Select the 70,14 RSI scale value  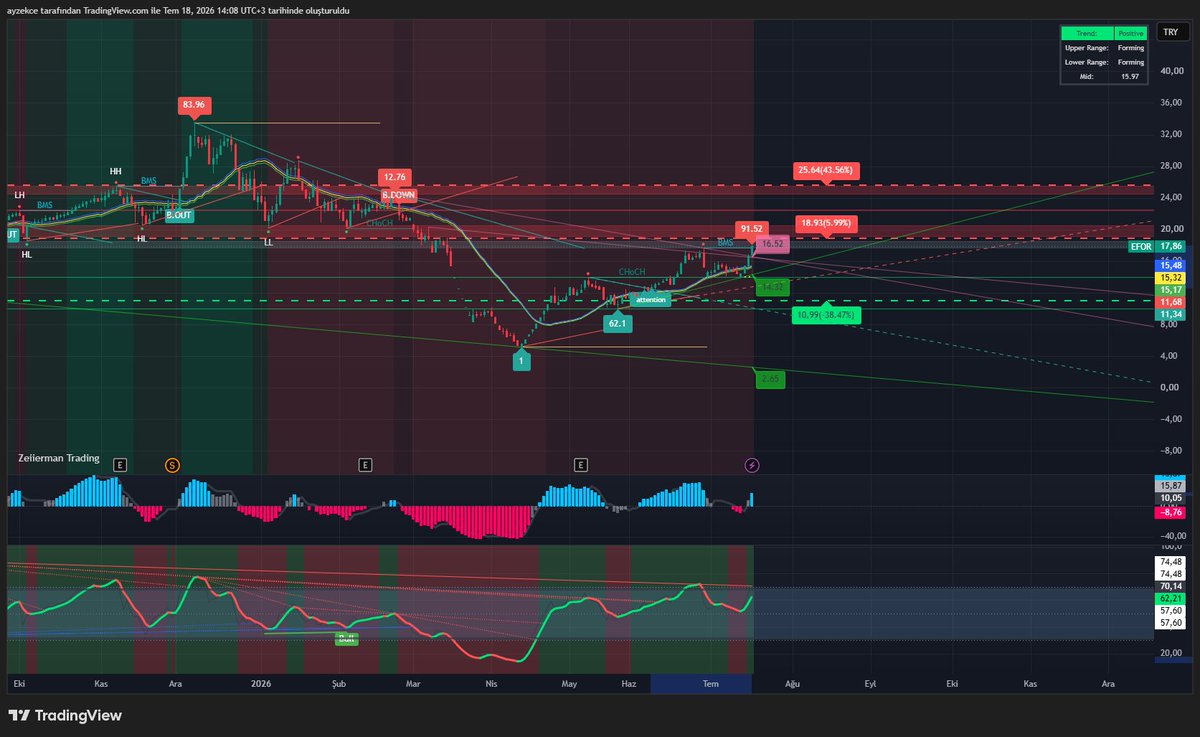[1171, 587]
